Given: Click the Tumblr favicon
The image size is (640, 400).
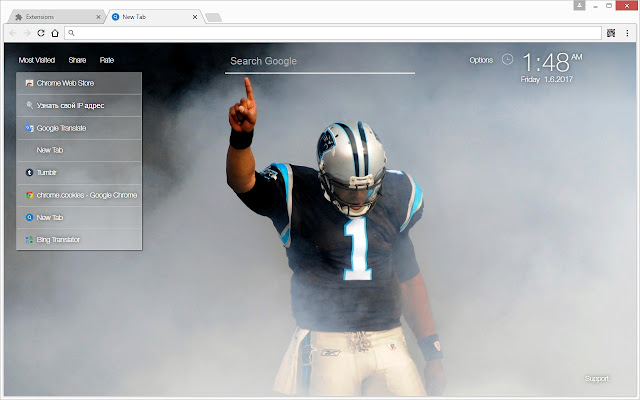Looking at the screenshot, I should 29,173.
